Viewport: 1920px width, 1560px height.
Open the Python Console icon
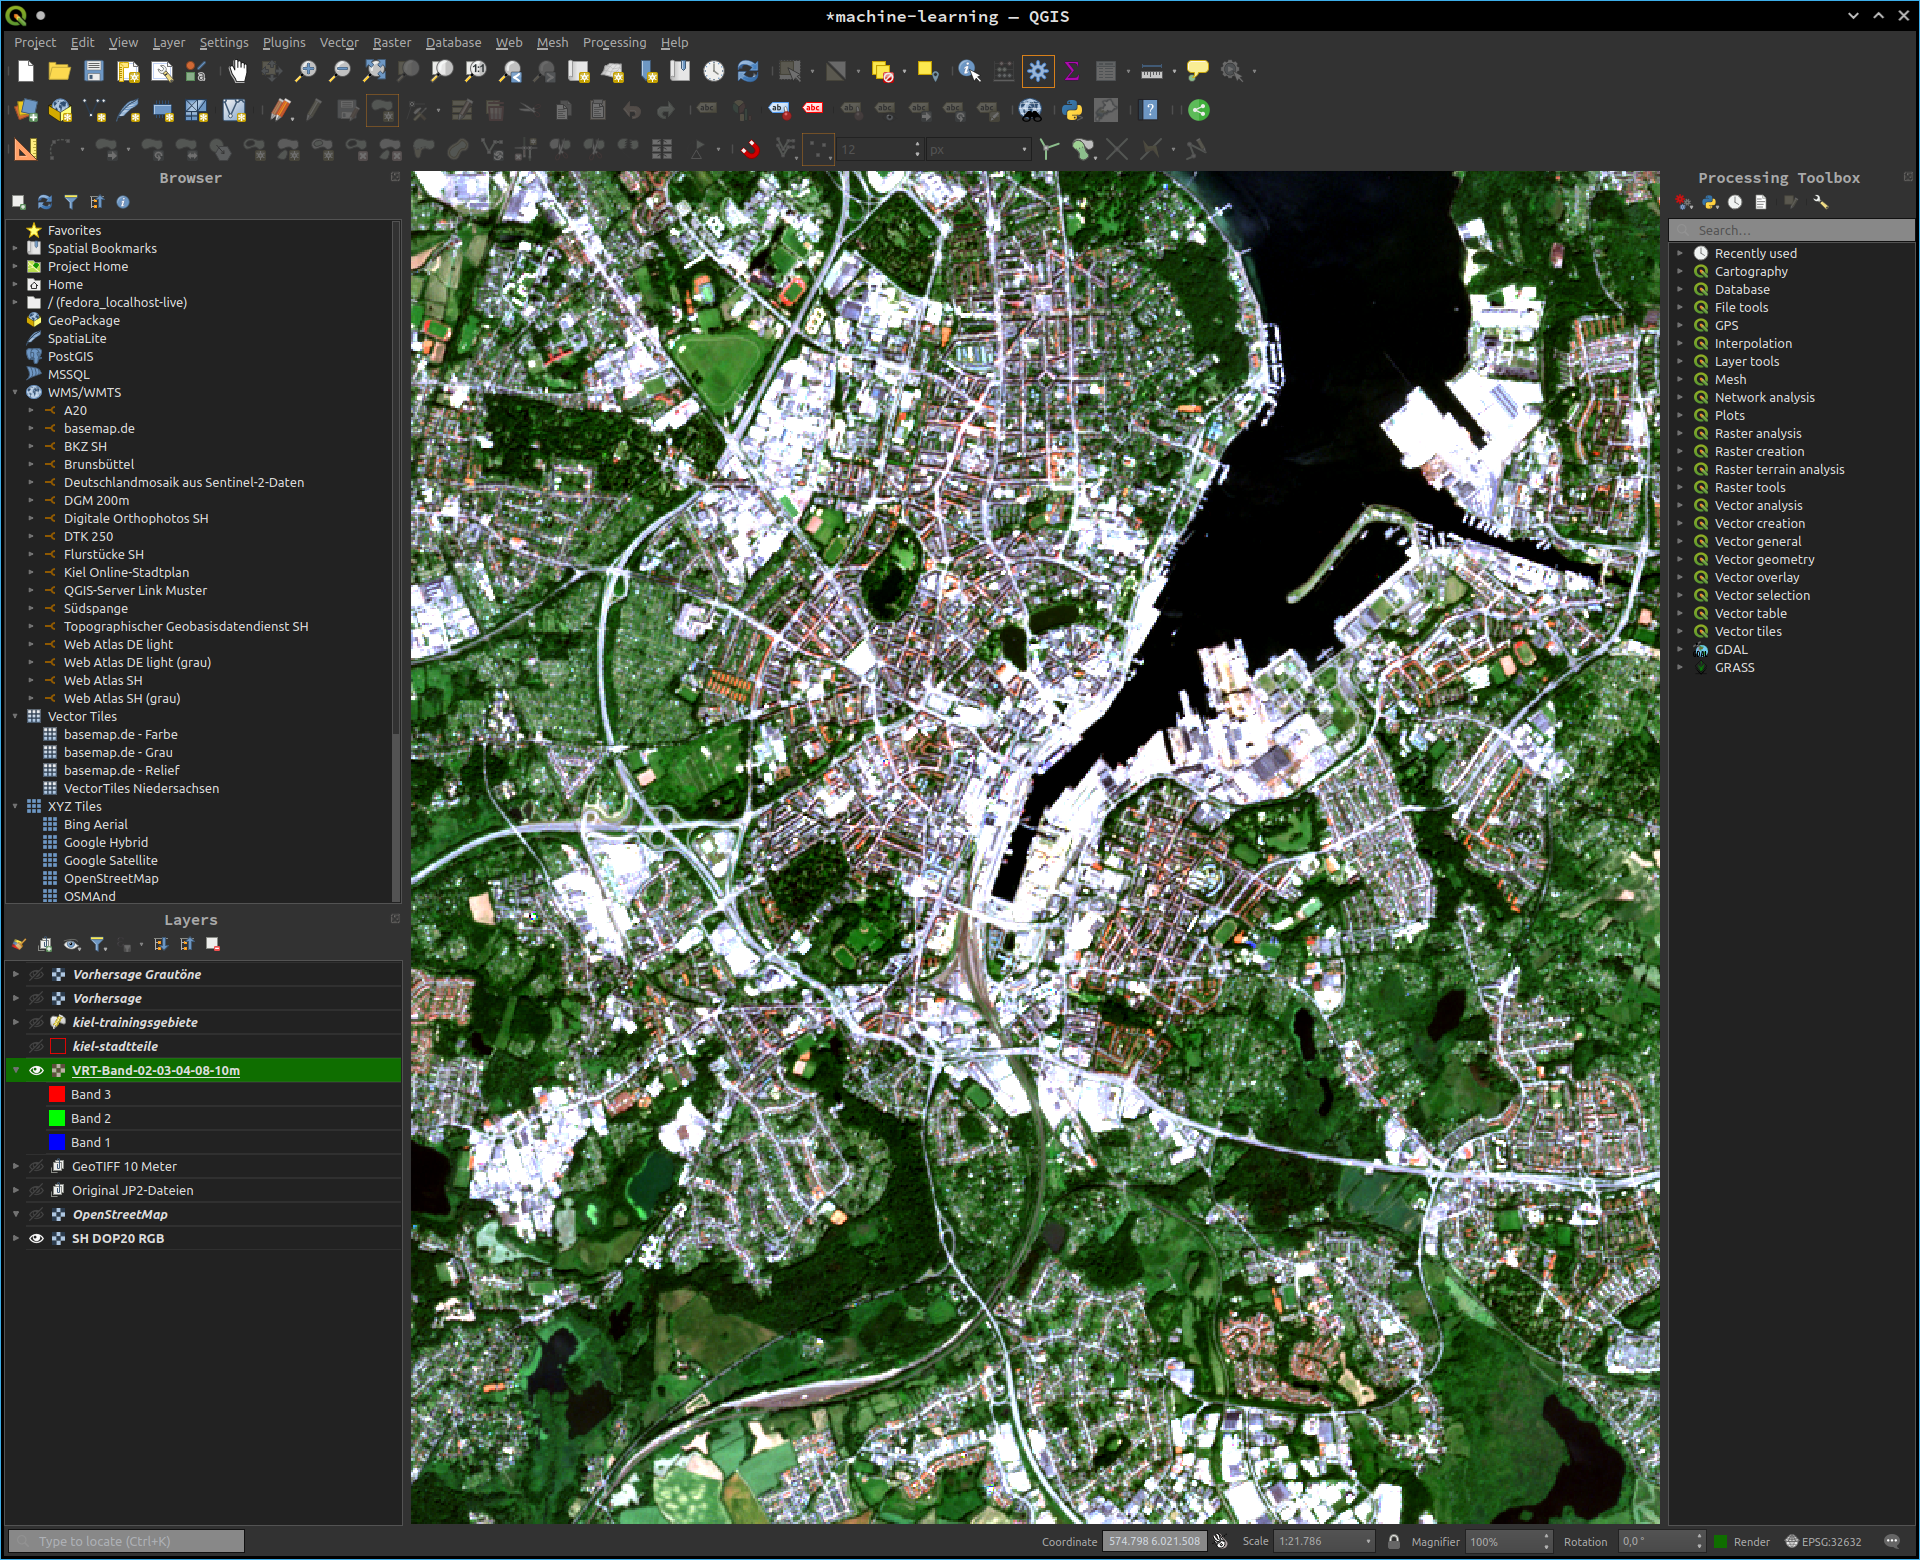1072,110
